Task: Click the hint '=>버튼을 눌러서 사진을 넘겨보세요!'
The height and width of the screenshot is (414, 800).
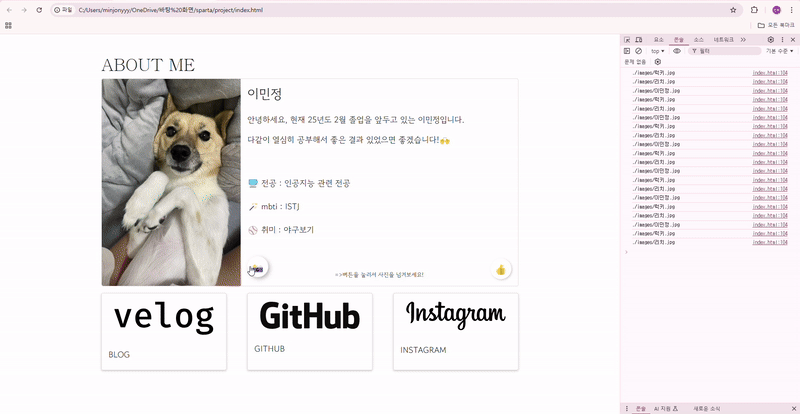Action: pos(379,275)
